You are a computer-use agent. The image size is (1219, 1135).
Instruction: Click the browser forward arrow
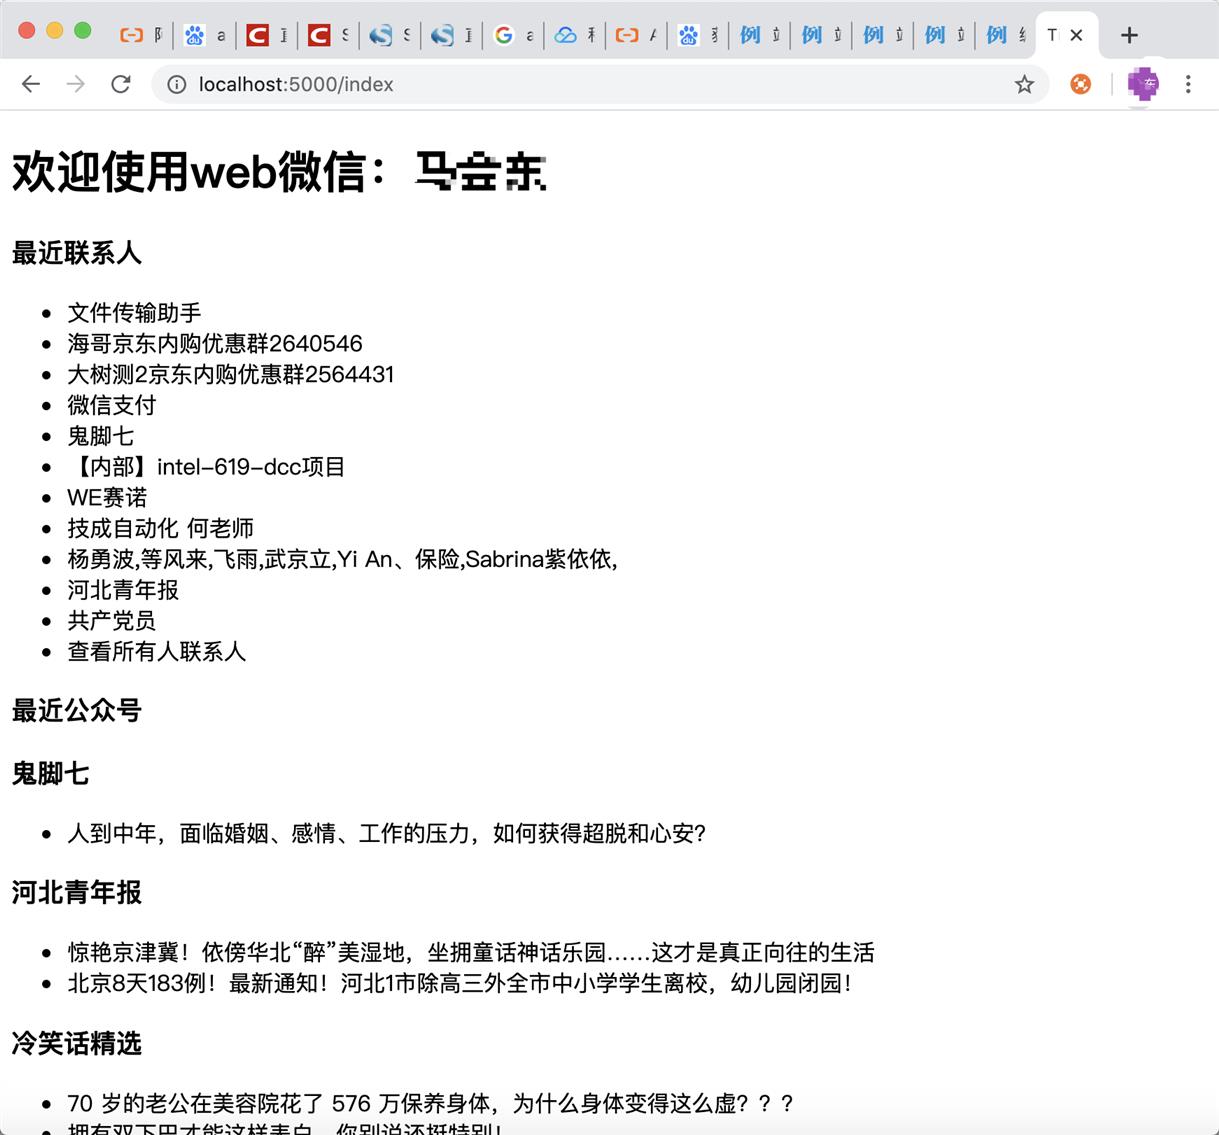coord(76,84)
